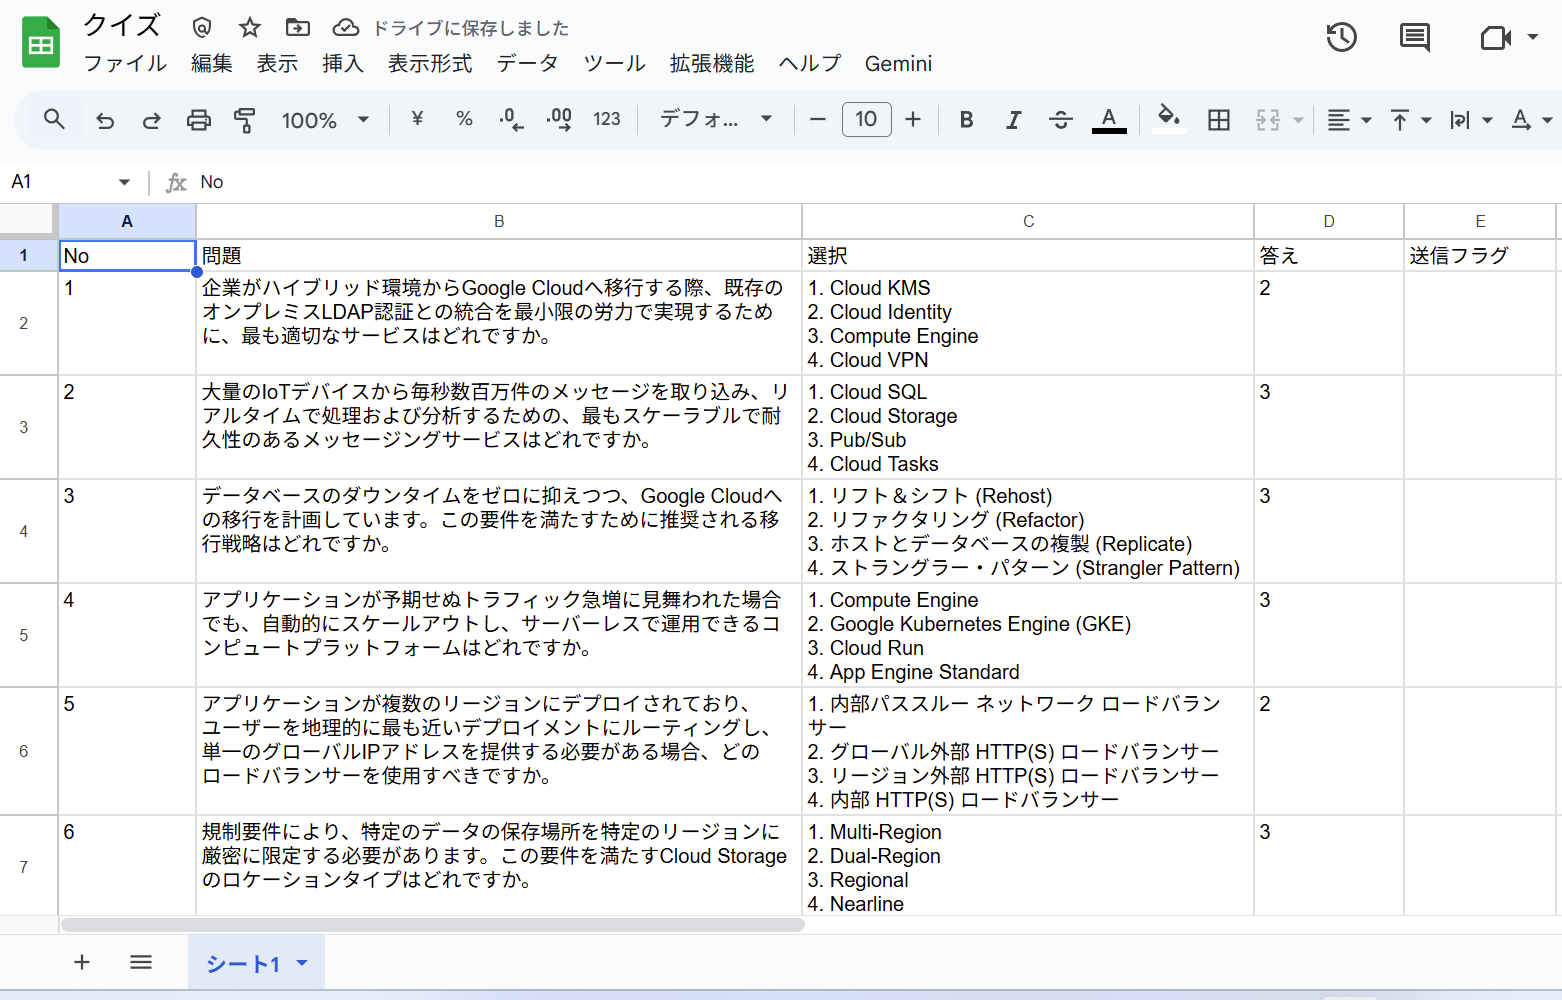Open the fill color paint bucket
The image size is (1562, 1000).
(1168, 120)
